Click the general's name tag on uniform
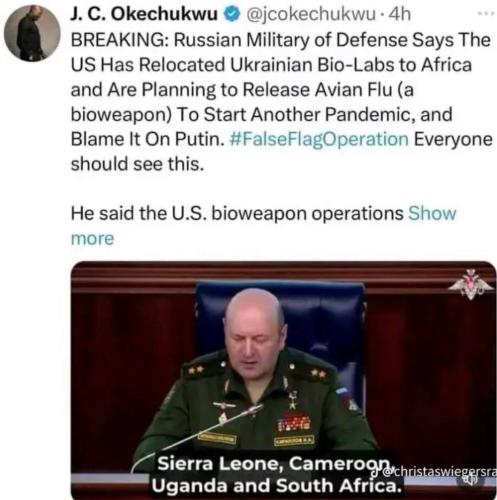Viewport: 497px width, 500px height. pyautogui.click(x=294, y=441)
